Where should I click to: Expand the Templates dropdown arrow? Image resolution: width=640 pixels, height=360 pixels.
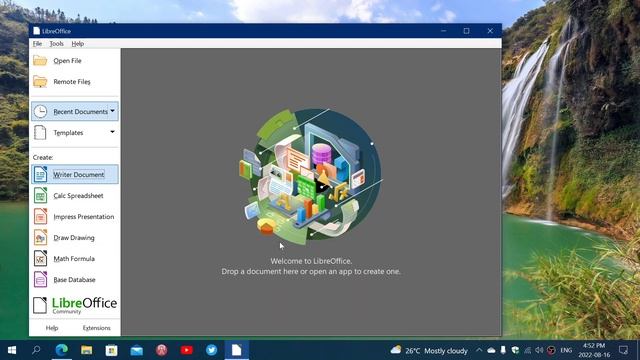pos(112,132)
